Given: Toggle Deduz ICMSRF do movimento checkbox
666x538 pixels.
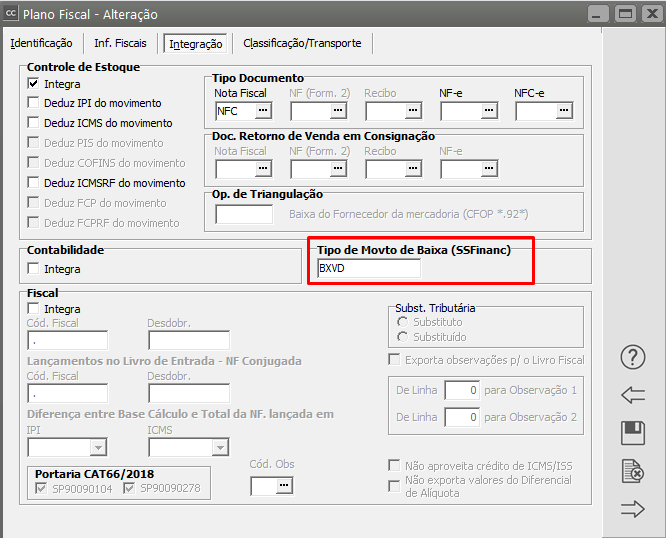Looking at the screenshot, I should coord(34,183).
